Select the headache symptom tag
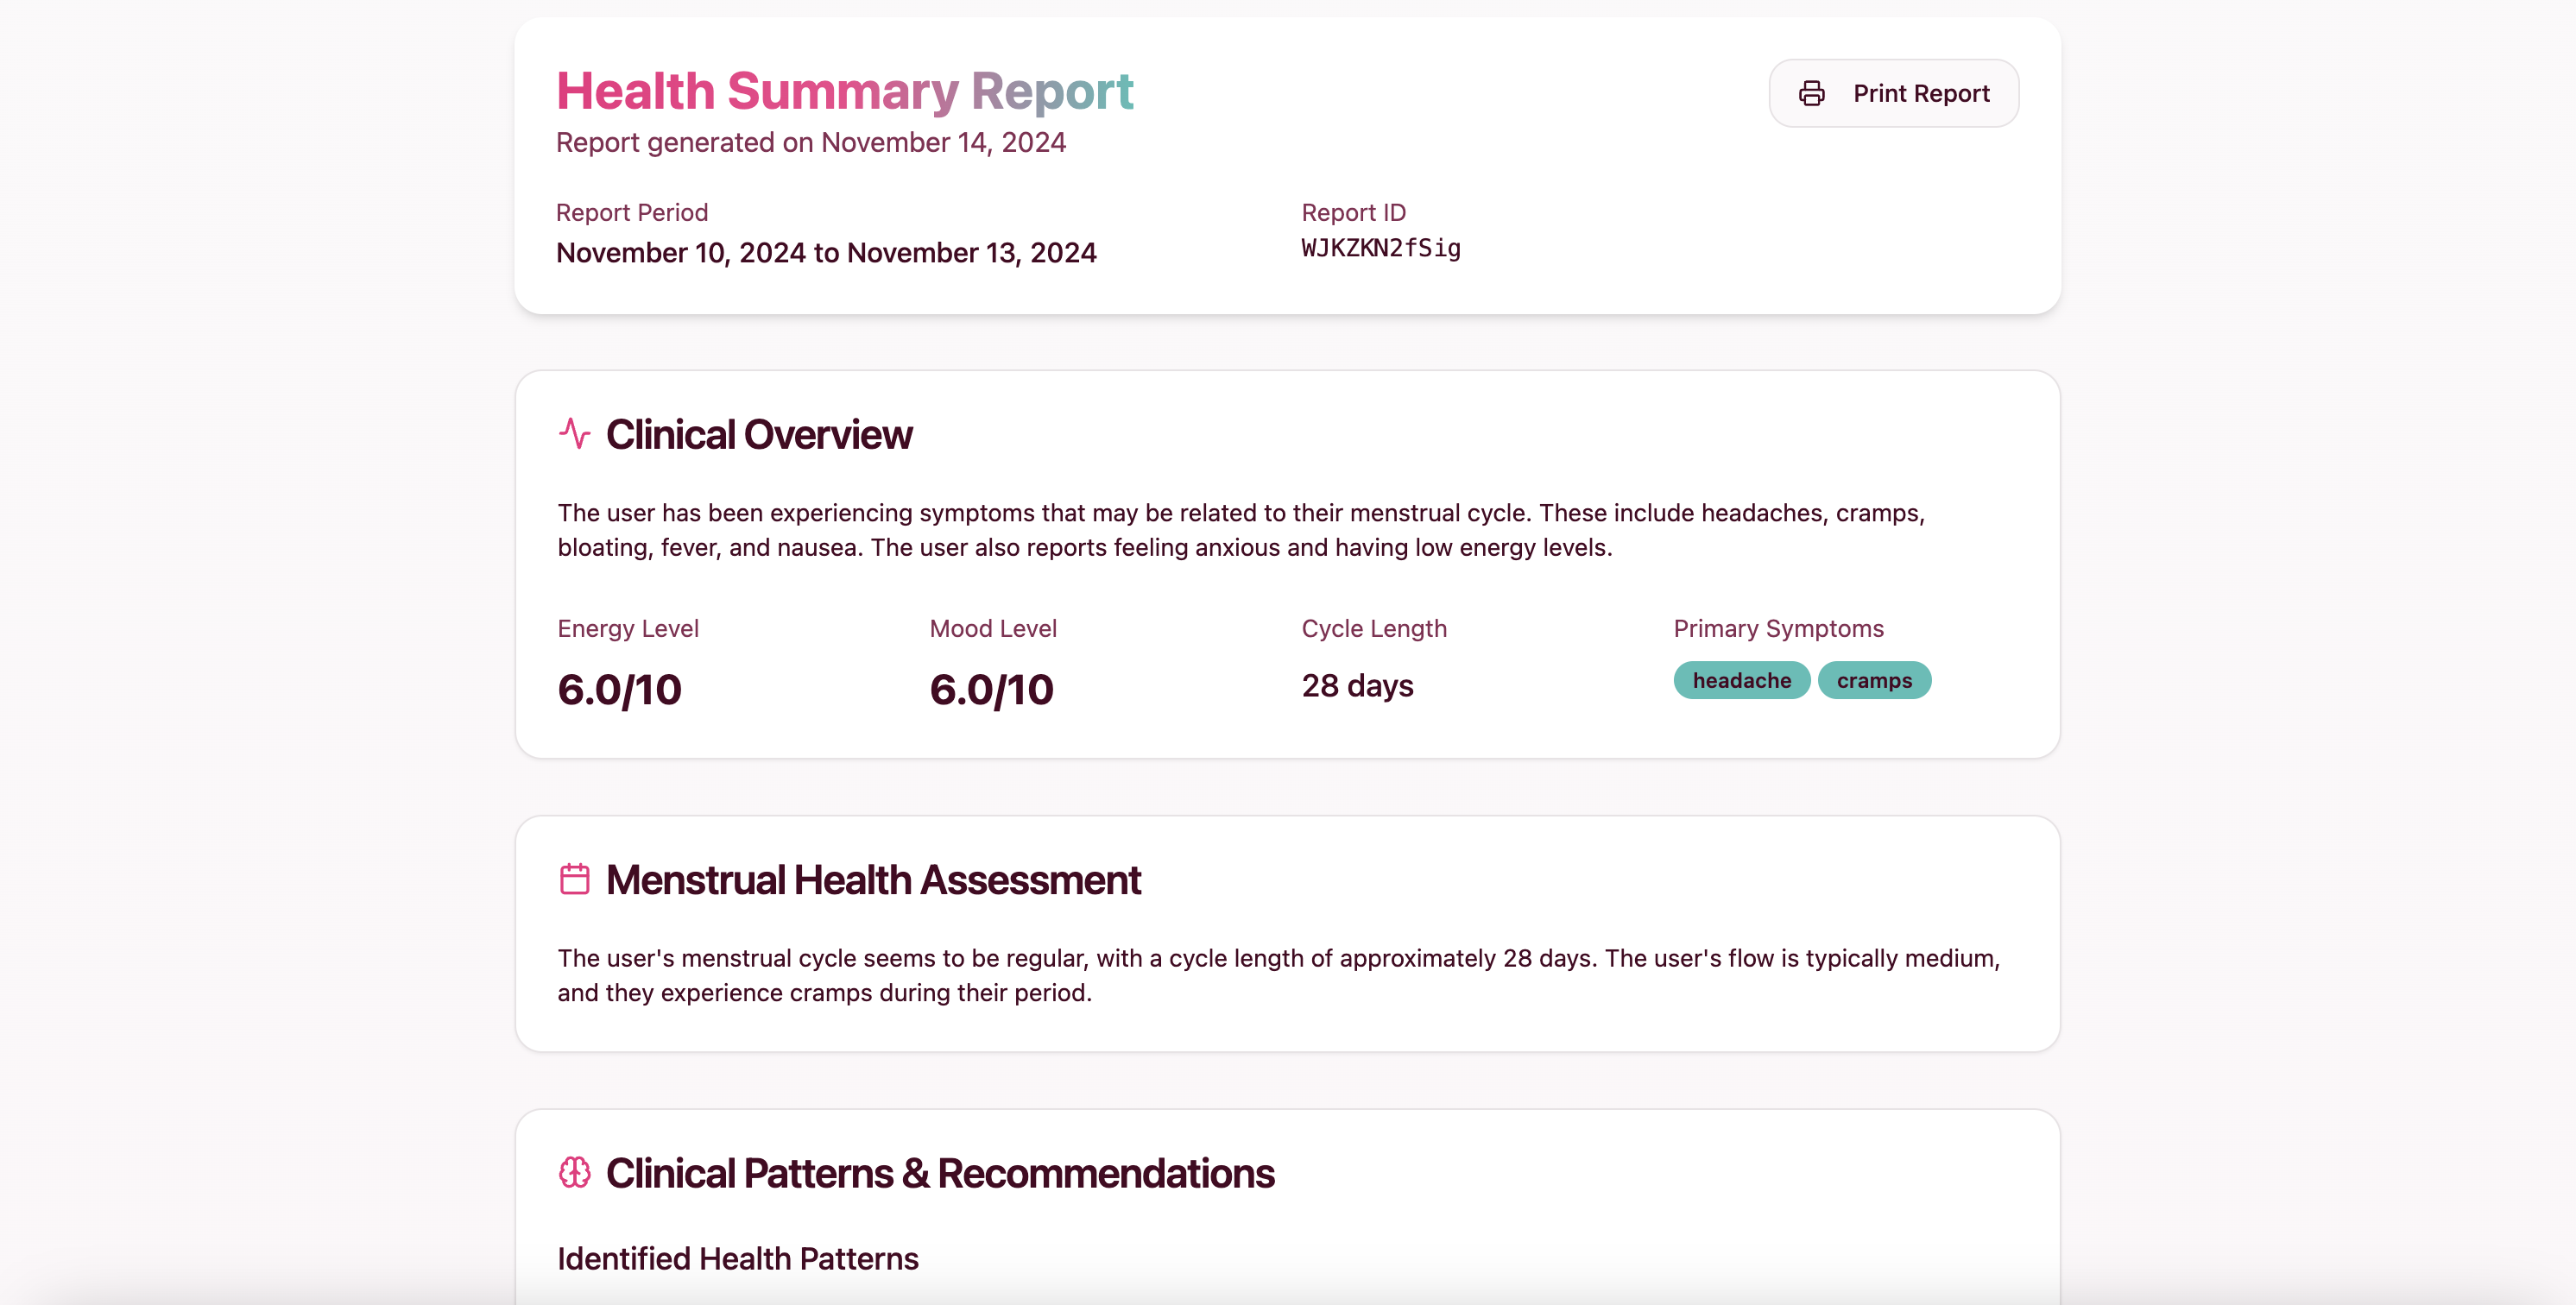 (x=1741, y=680)
